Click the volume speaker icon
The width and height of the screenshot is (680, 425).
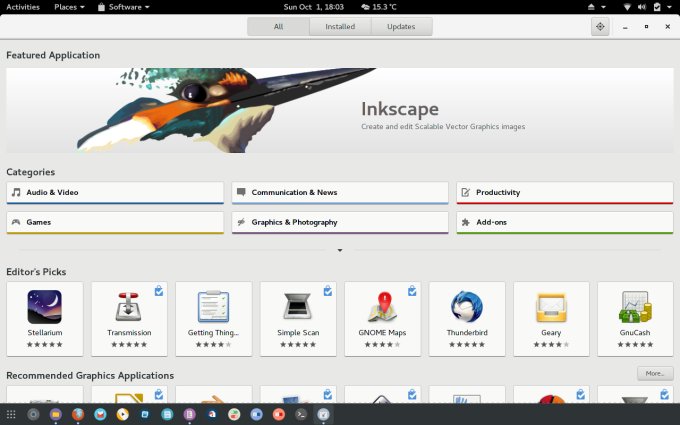pyautogui.click(x=642, y=7)
